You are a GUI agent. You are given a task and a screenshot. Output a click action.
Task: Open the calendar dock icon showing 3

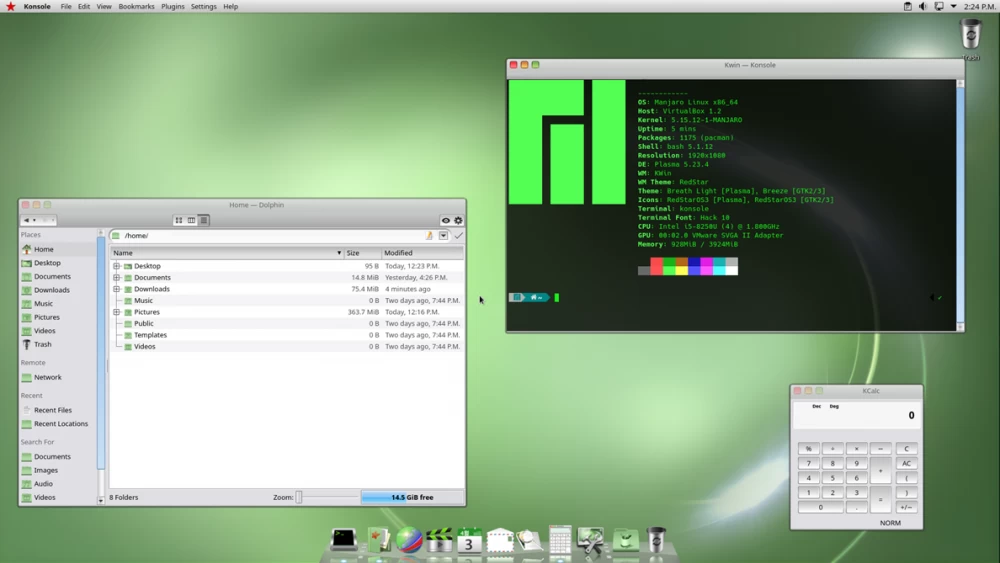[x=469, y=539]
